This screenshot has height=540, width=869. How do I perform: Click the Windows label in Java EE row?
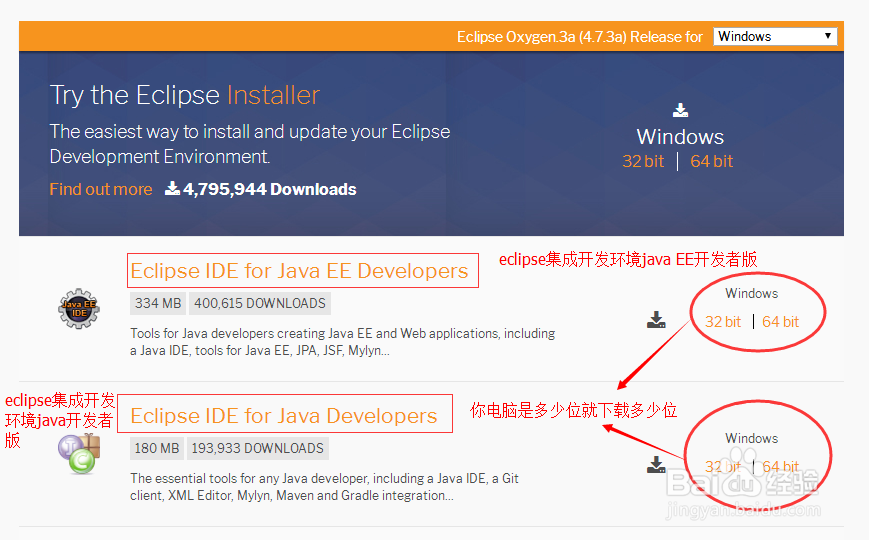point(752,293)
